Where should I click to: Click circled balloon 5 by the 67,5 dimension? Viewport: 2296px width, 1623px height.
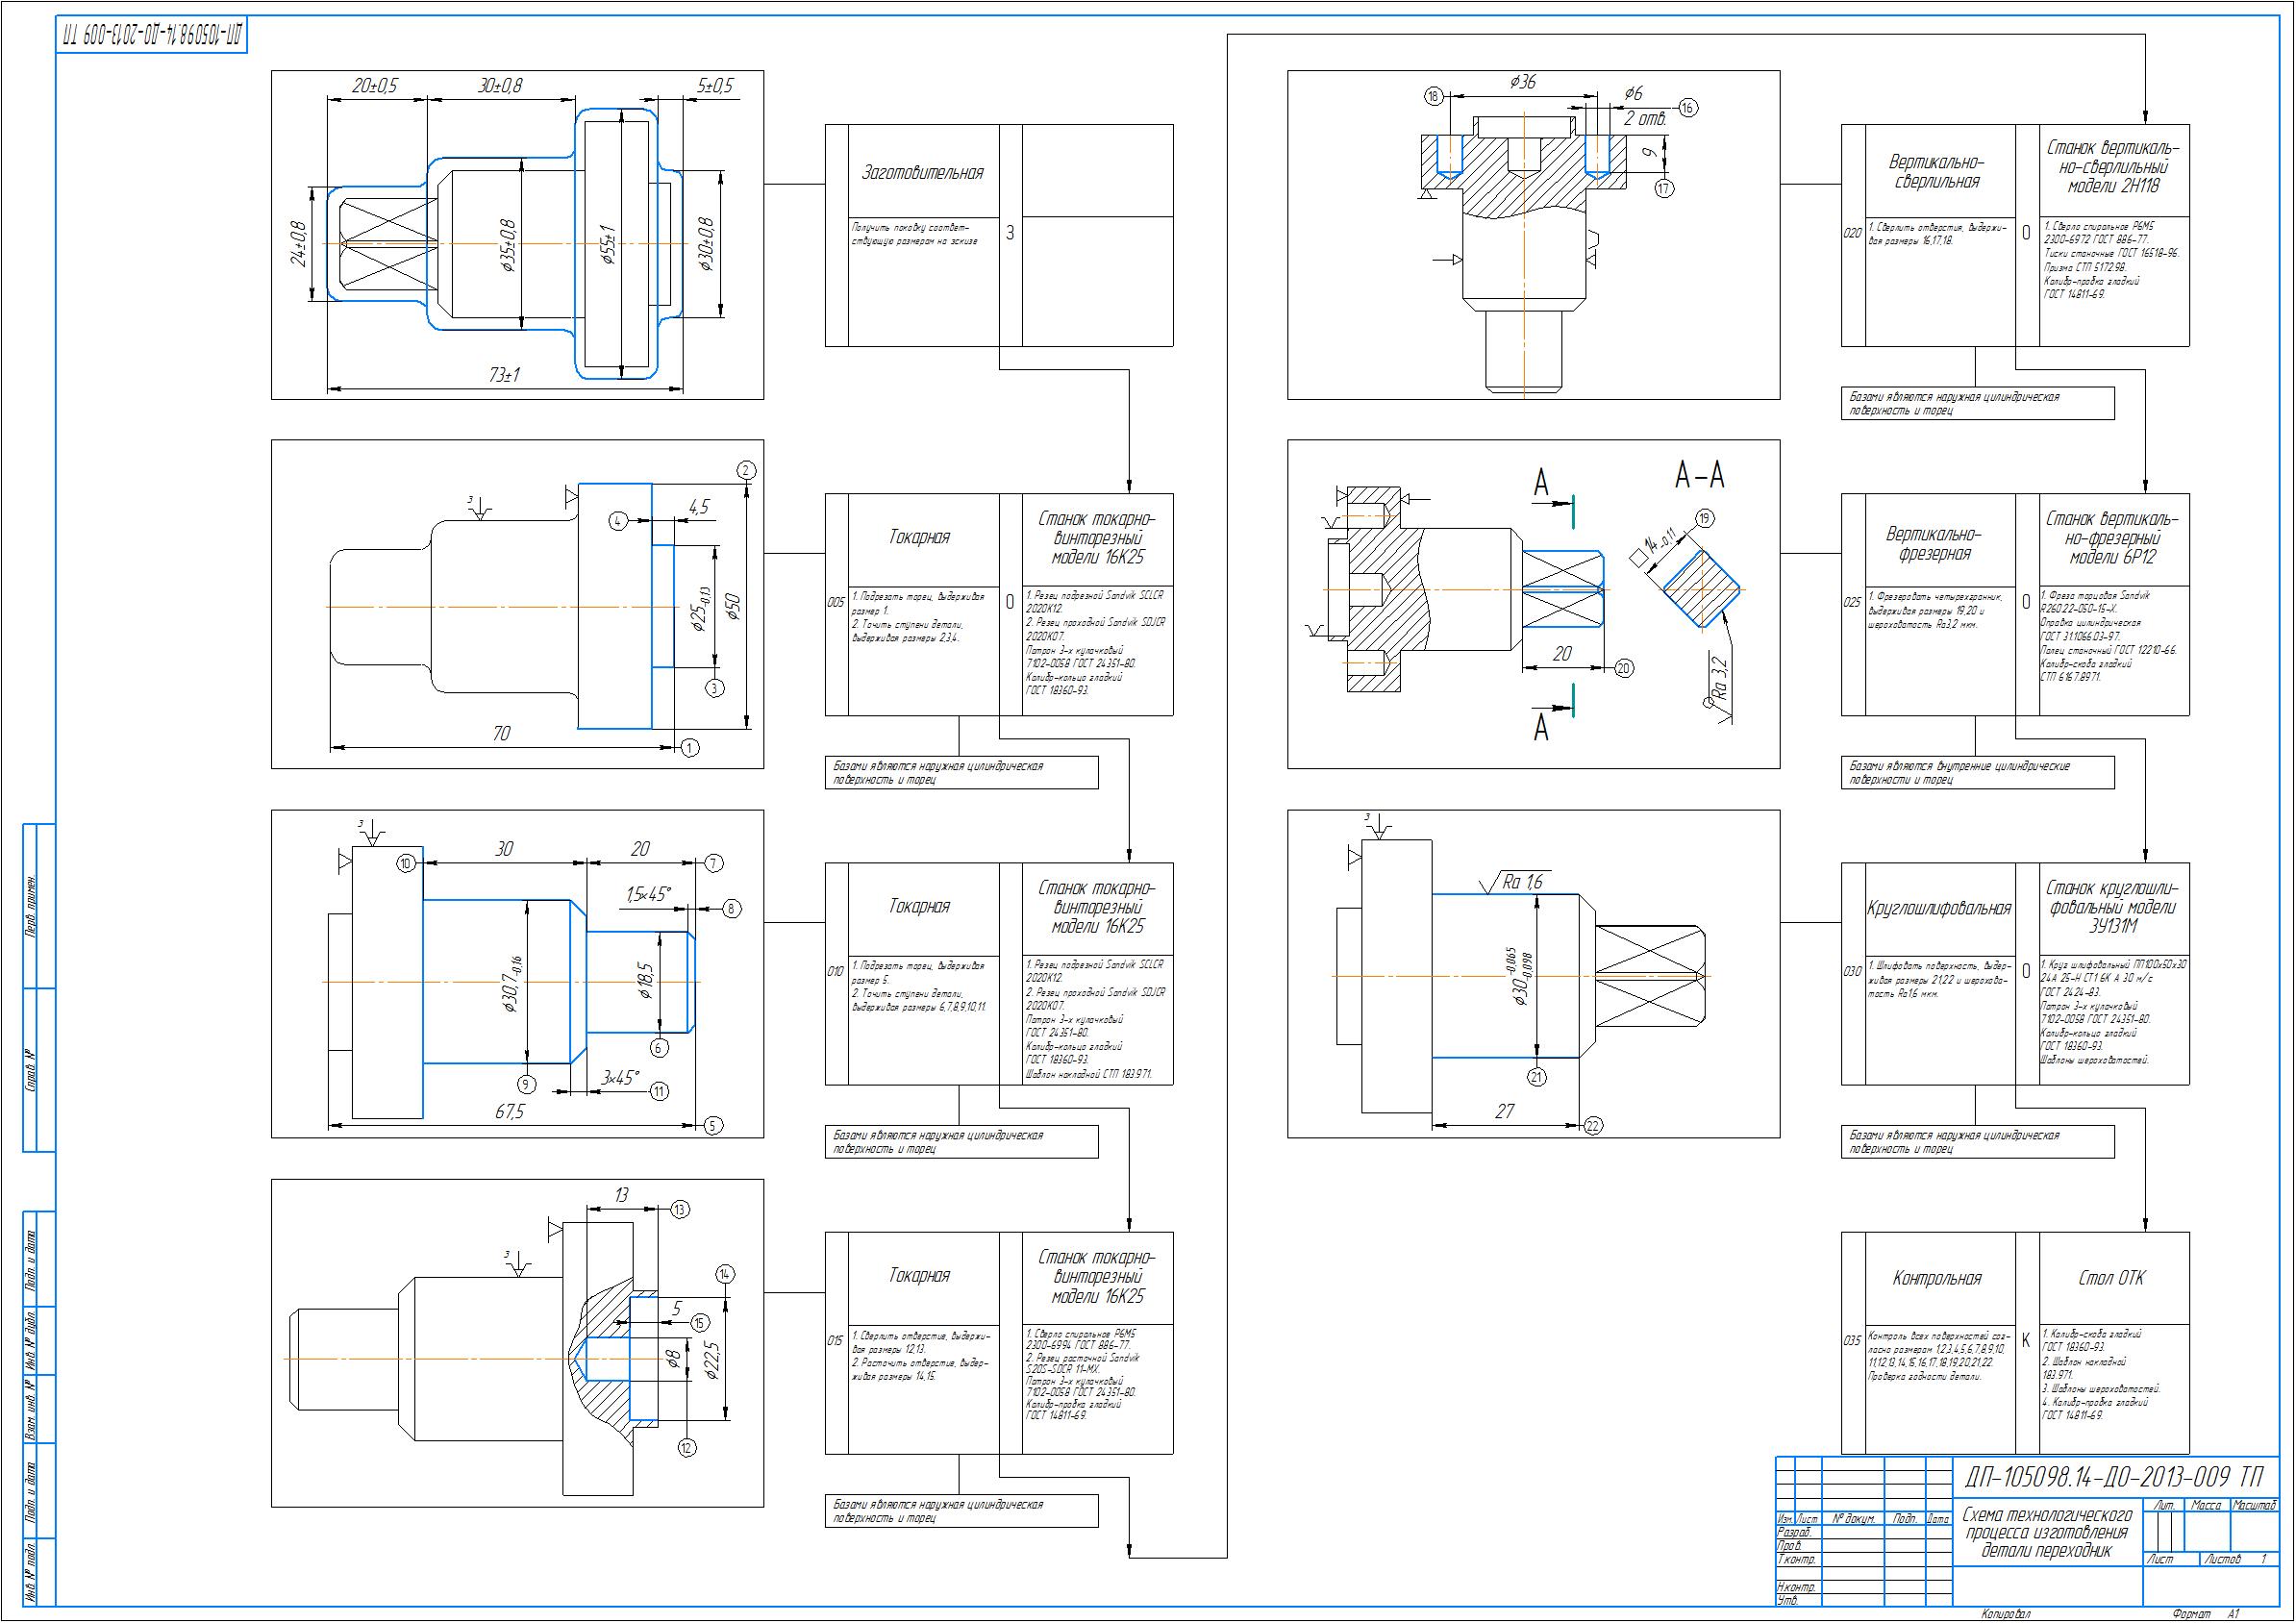click(x=712, y=1125)
